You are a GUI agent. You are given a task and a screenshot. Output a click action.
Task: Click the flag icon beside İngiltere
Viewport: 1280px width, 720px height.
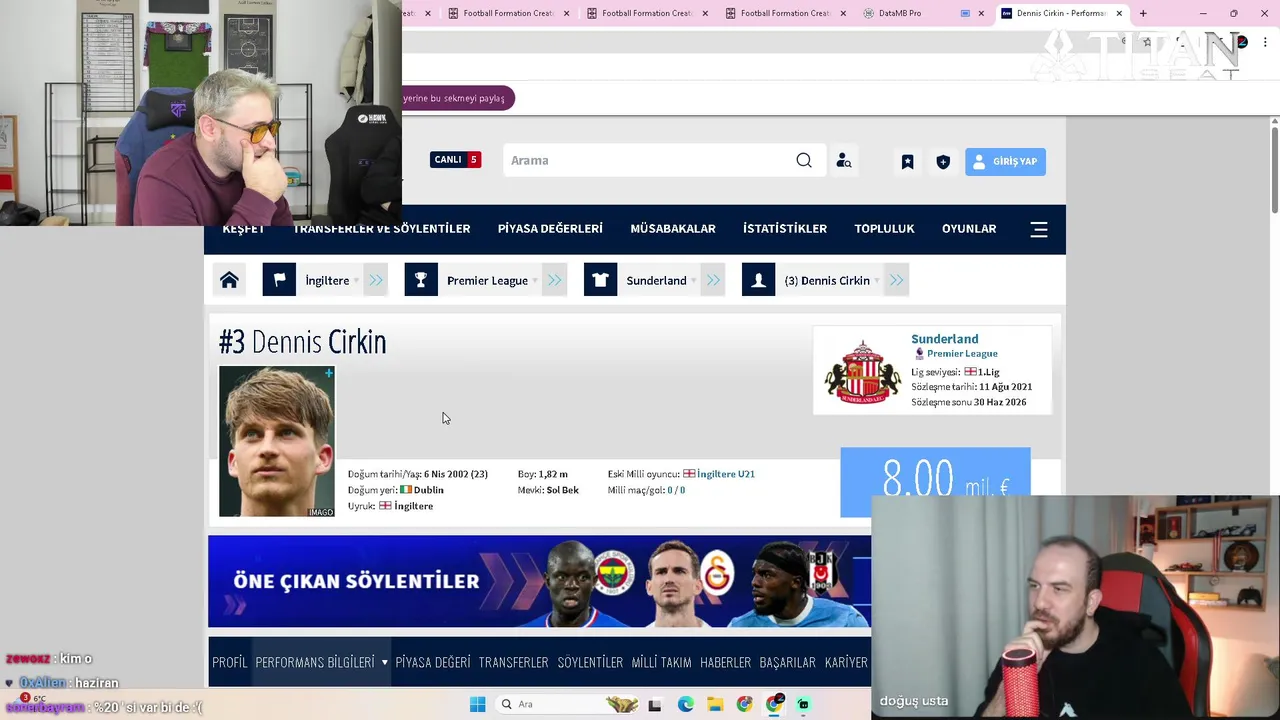(x=279, y=280)
